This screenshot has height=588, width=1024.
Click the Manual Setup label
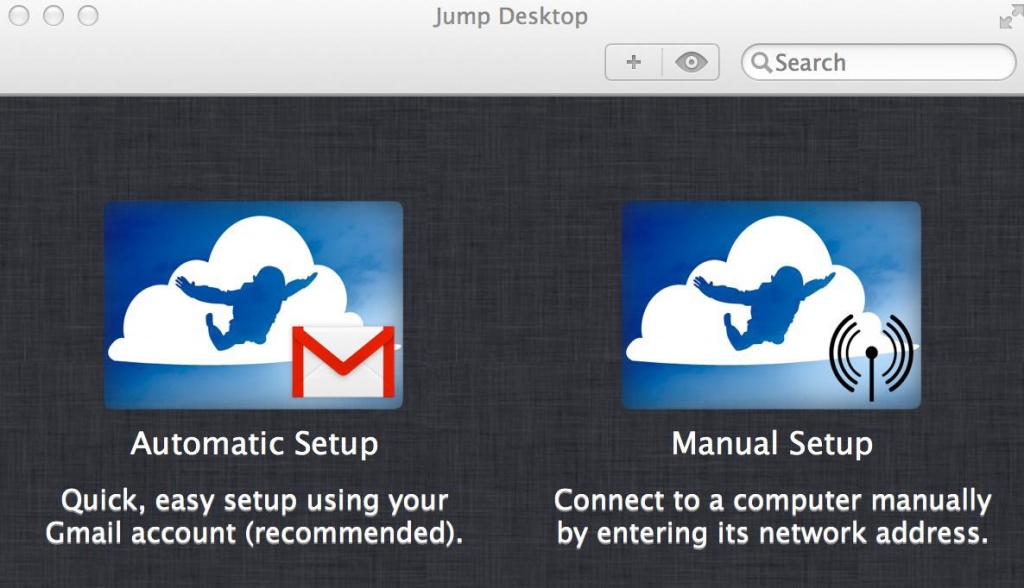tap(772, 444)
